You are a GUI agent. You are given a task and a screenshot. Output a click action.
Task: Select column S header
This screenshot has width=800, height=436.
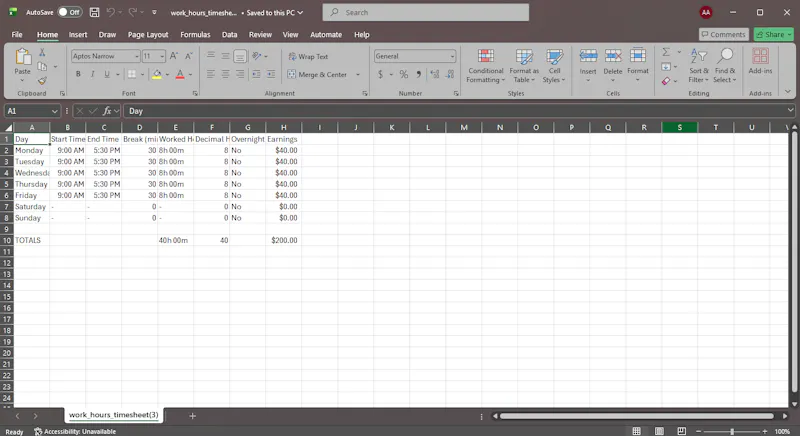[679, 127]
